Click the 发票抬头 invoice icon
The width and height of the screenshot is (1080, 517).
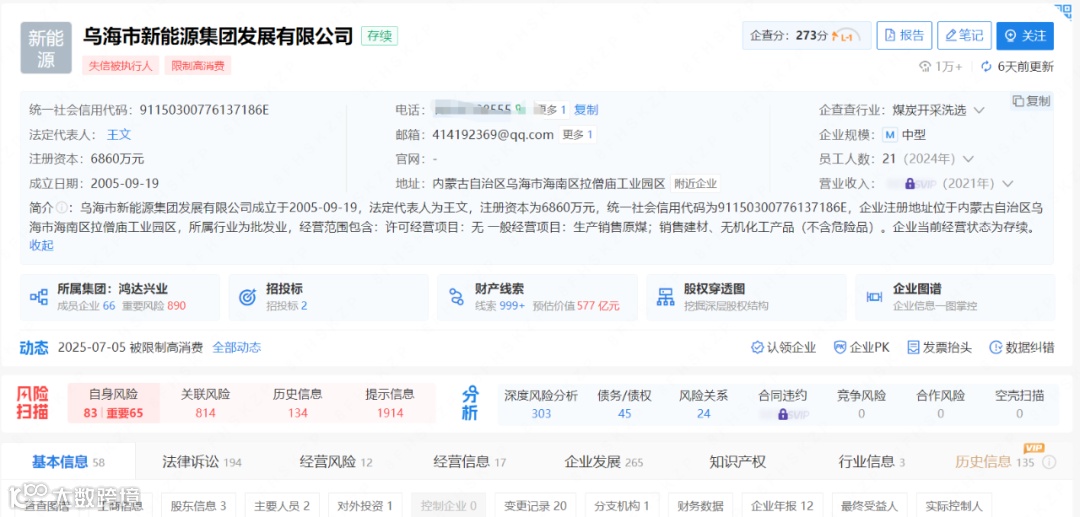click(914, 348)
